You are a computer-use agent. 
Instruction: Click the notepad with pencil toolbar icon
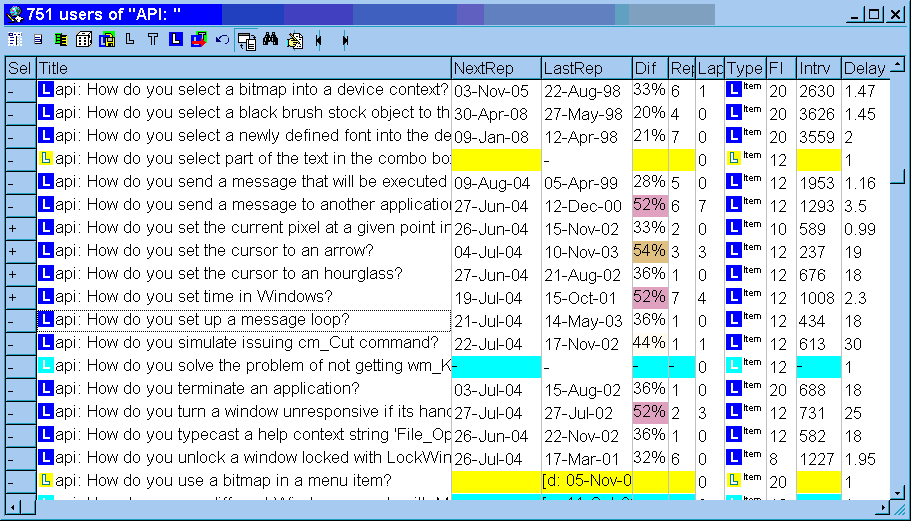pos(295,40)
